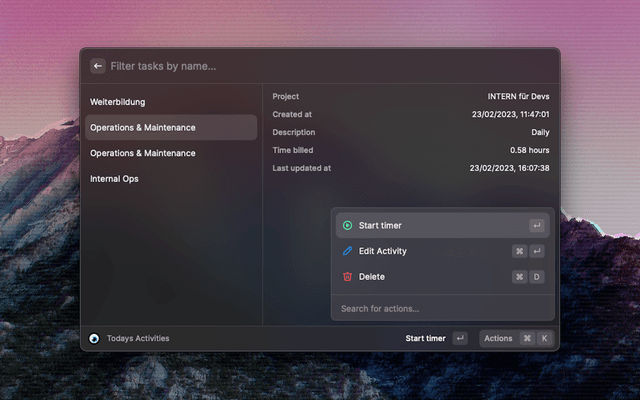
Task: Focus the Search for actions field
Action: [x=440, y=308]
